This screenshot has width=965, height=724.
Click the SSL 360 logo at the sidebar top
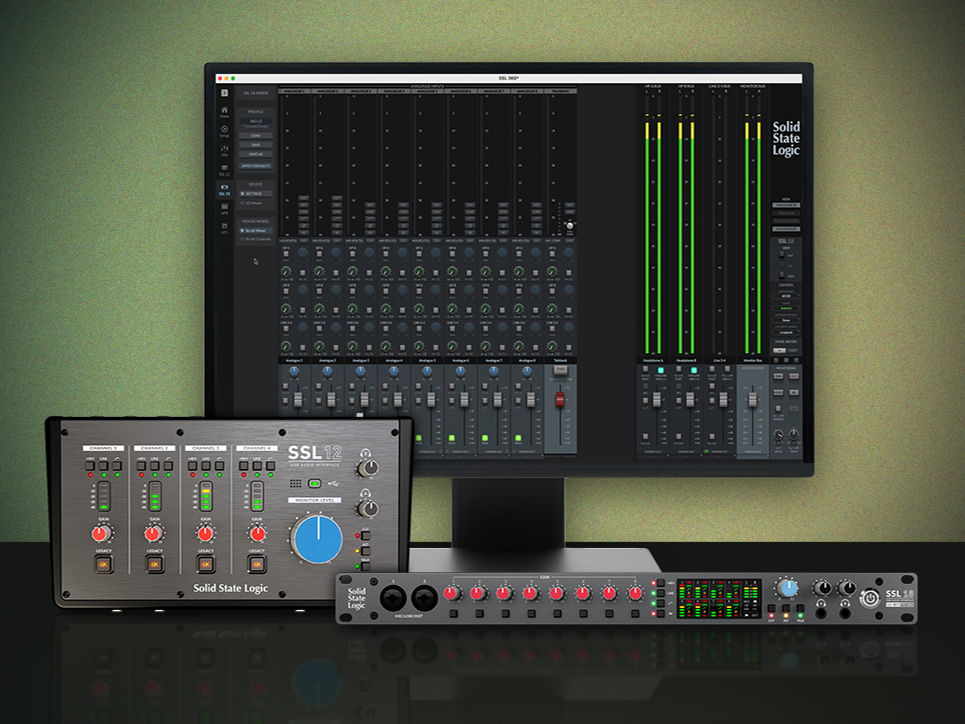tap(224, 92)
